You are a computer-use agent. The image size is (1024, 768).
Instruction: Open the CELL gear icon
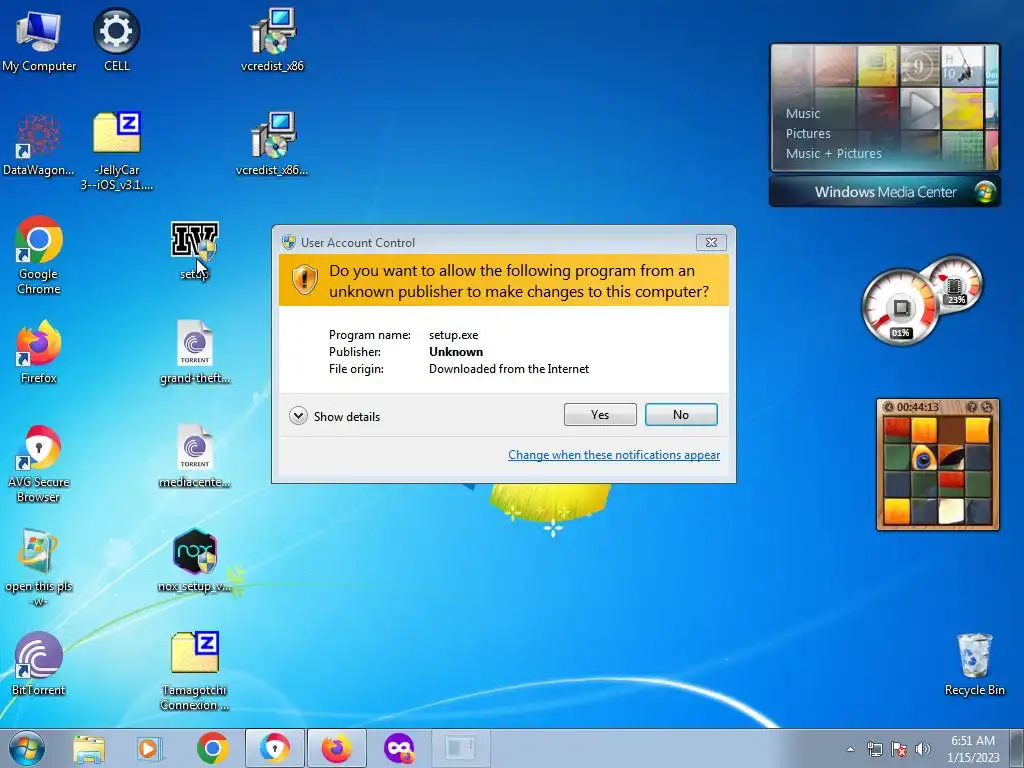coord(116,41)
